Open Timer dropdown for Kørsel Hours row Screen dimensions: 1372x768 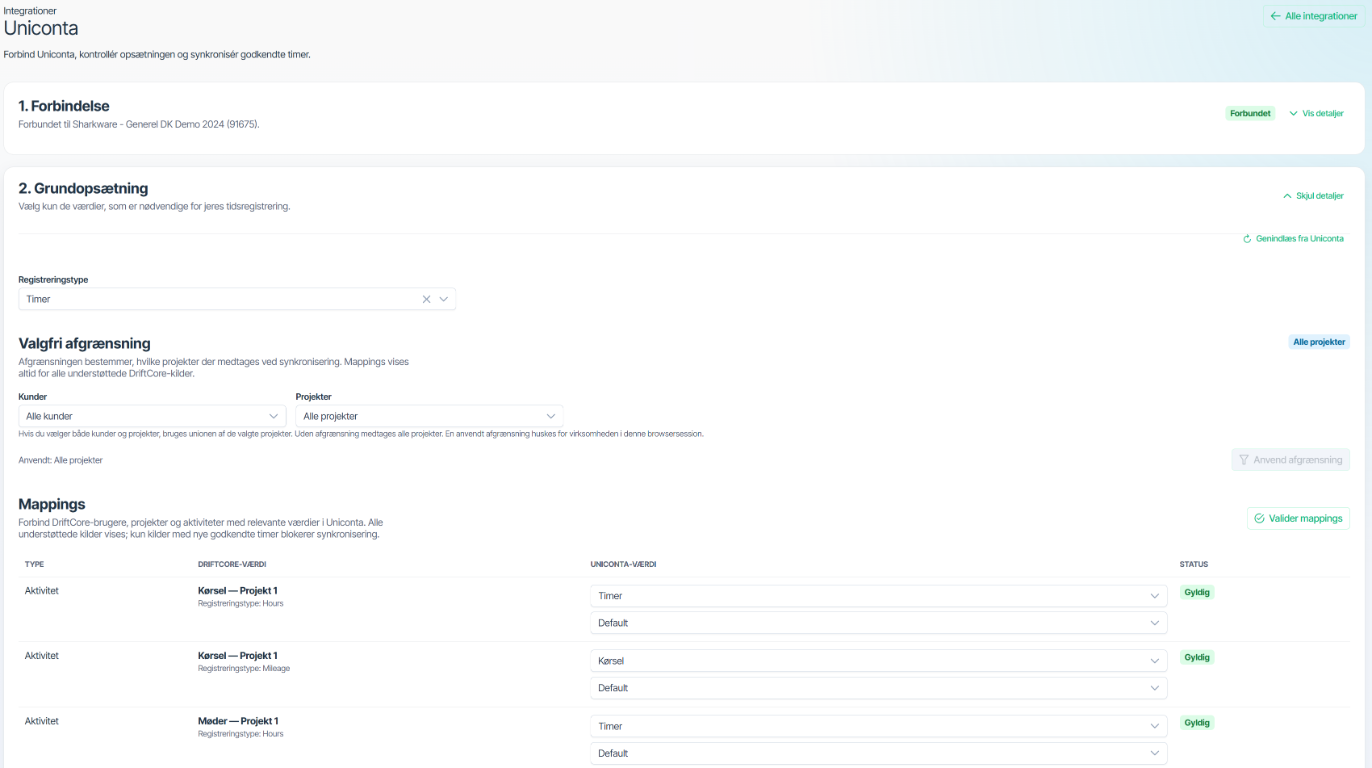click(x=878, y=596)
